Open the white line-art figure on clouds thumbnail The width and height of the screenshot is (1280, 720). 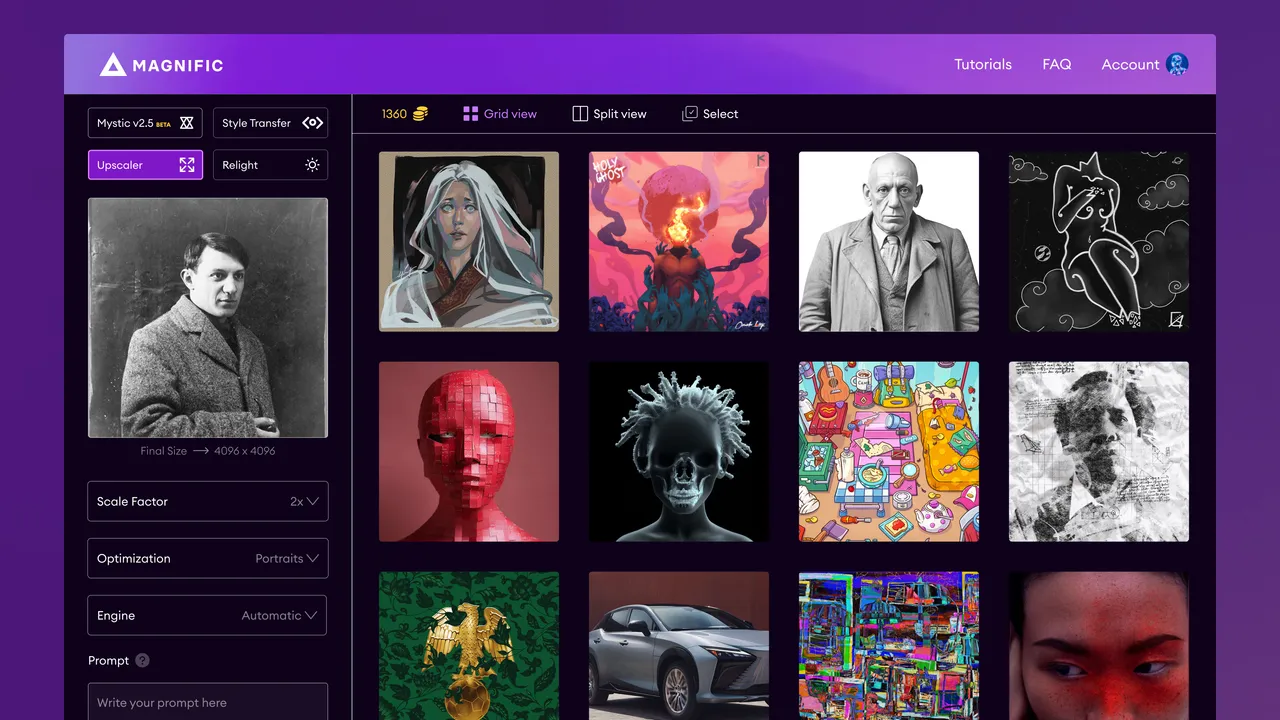click(x=1099, y=241)
